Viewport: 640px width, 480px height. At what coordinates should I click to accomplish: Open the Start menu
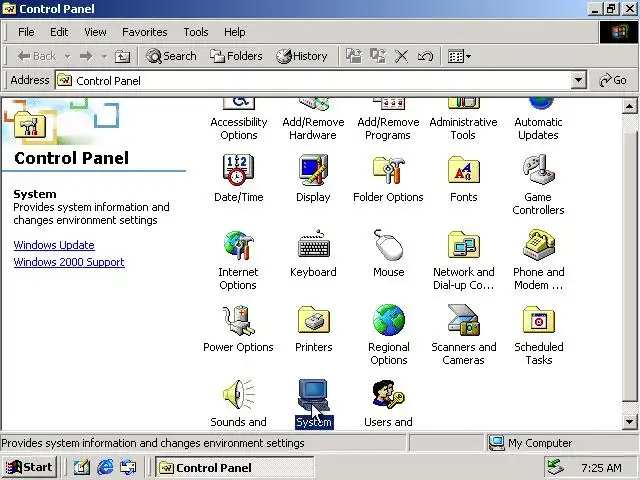coord(29,467)
